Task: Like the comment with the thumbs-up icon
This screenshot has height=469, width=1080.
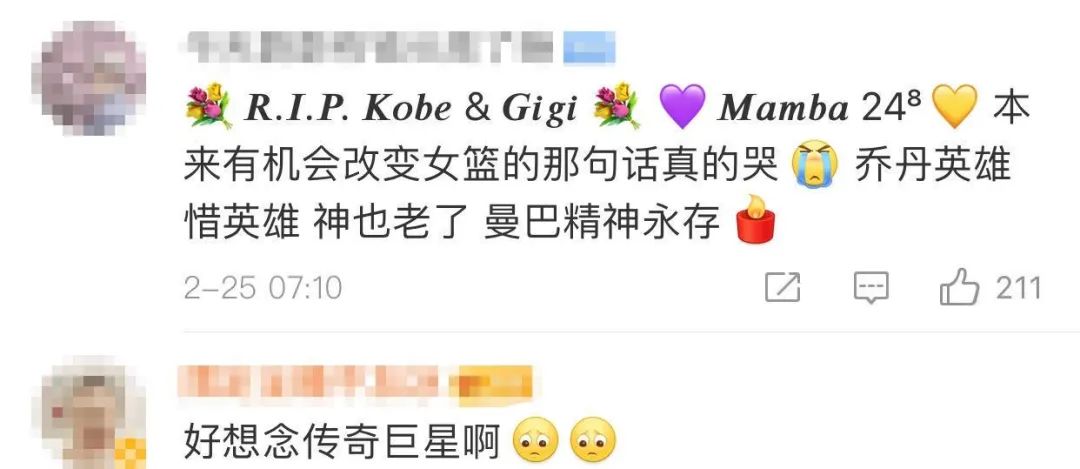Action: click(959, 286)
